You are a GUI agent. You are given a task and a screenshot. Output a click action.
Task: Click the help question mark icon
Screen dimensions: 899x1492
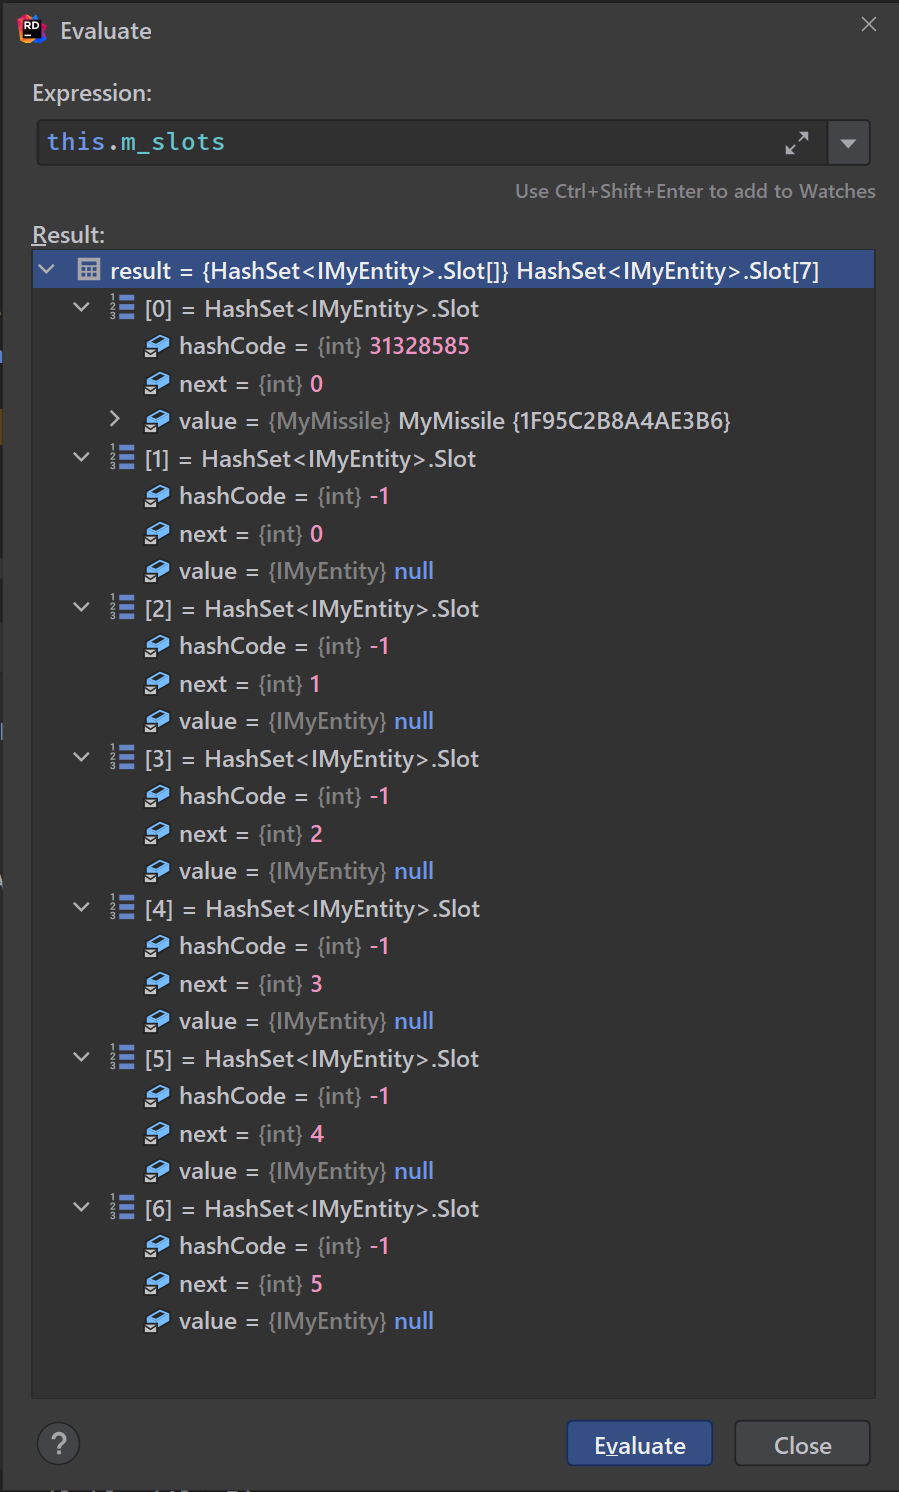58,1443
